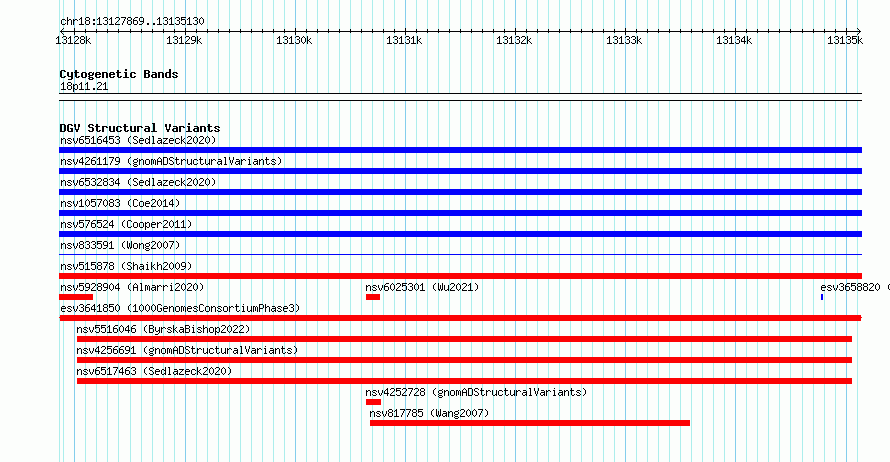Click the small red bar under nsv6025301
Screen dimensions: 890x462
[x=373, y=297]
